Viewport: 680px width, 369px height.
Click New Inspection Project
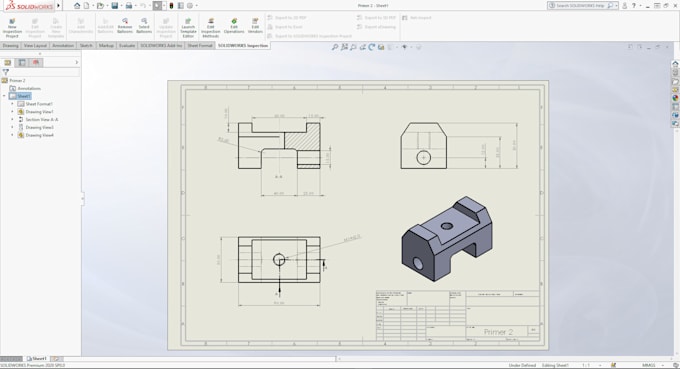click(12, 28)
